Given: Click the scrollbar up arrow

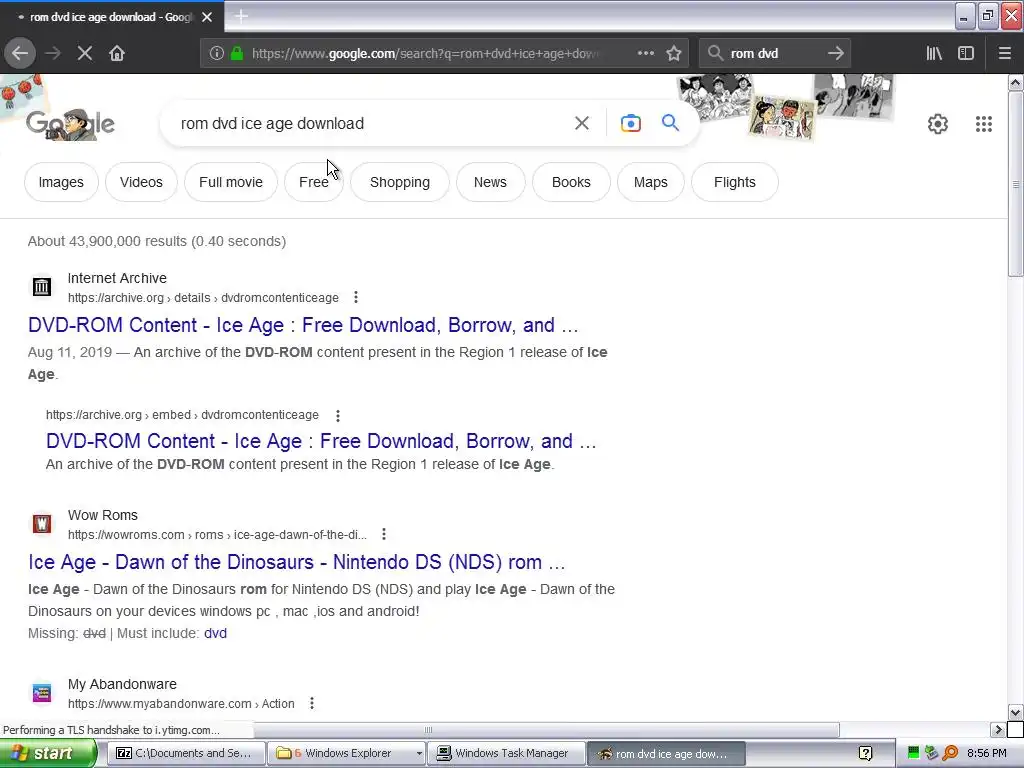Looking at the screenshot, I should tap(1016, 82).
